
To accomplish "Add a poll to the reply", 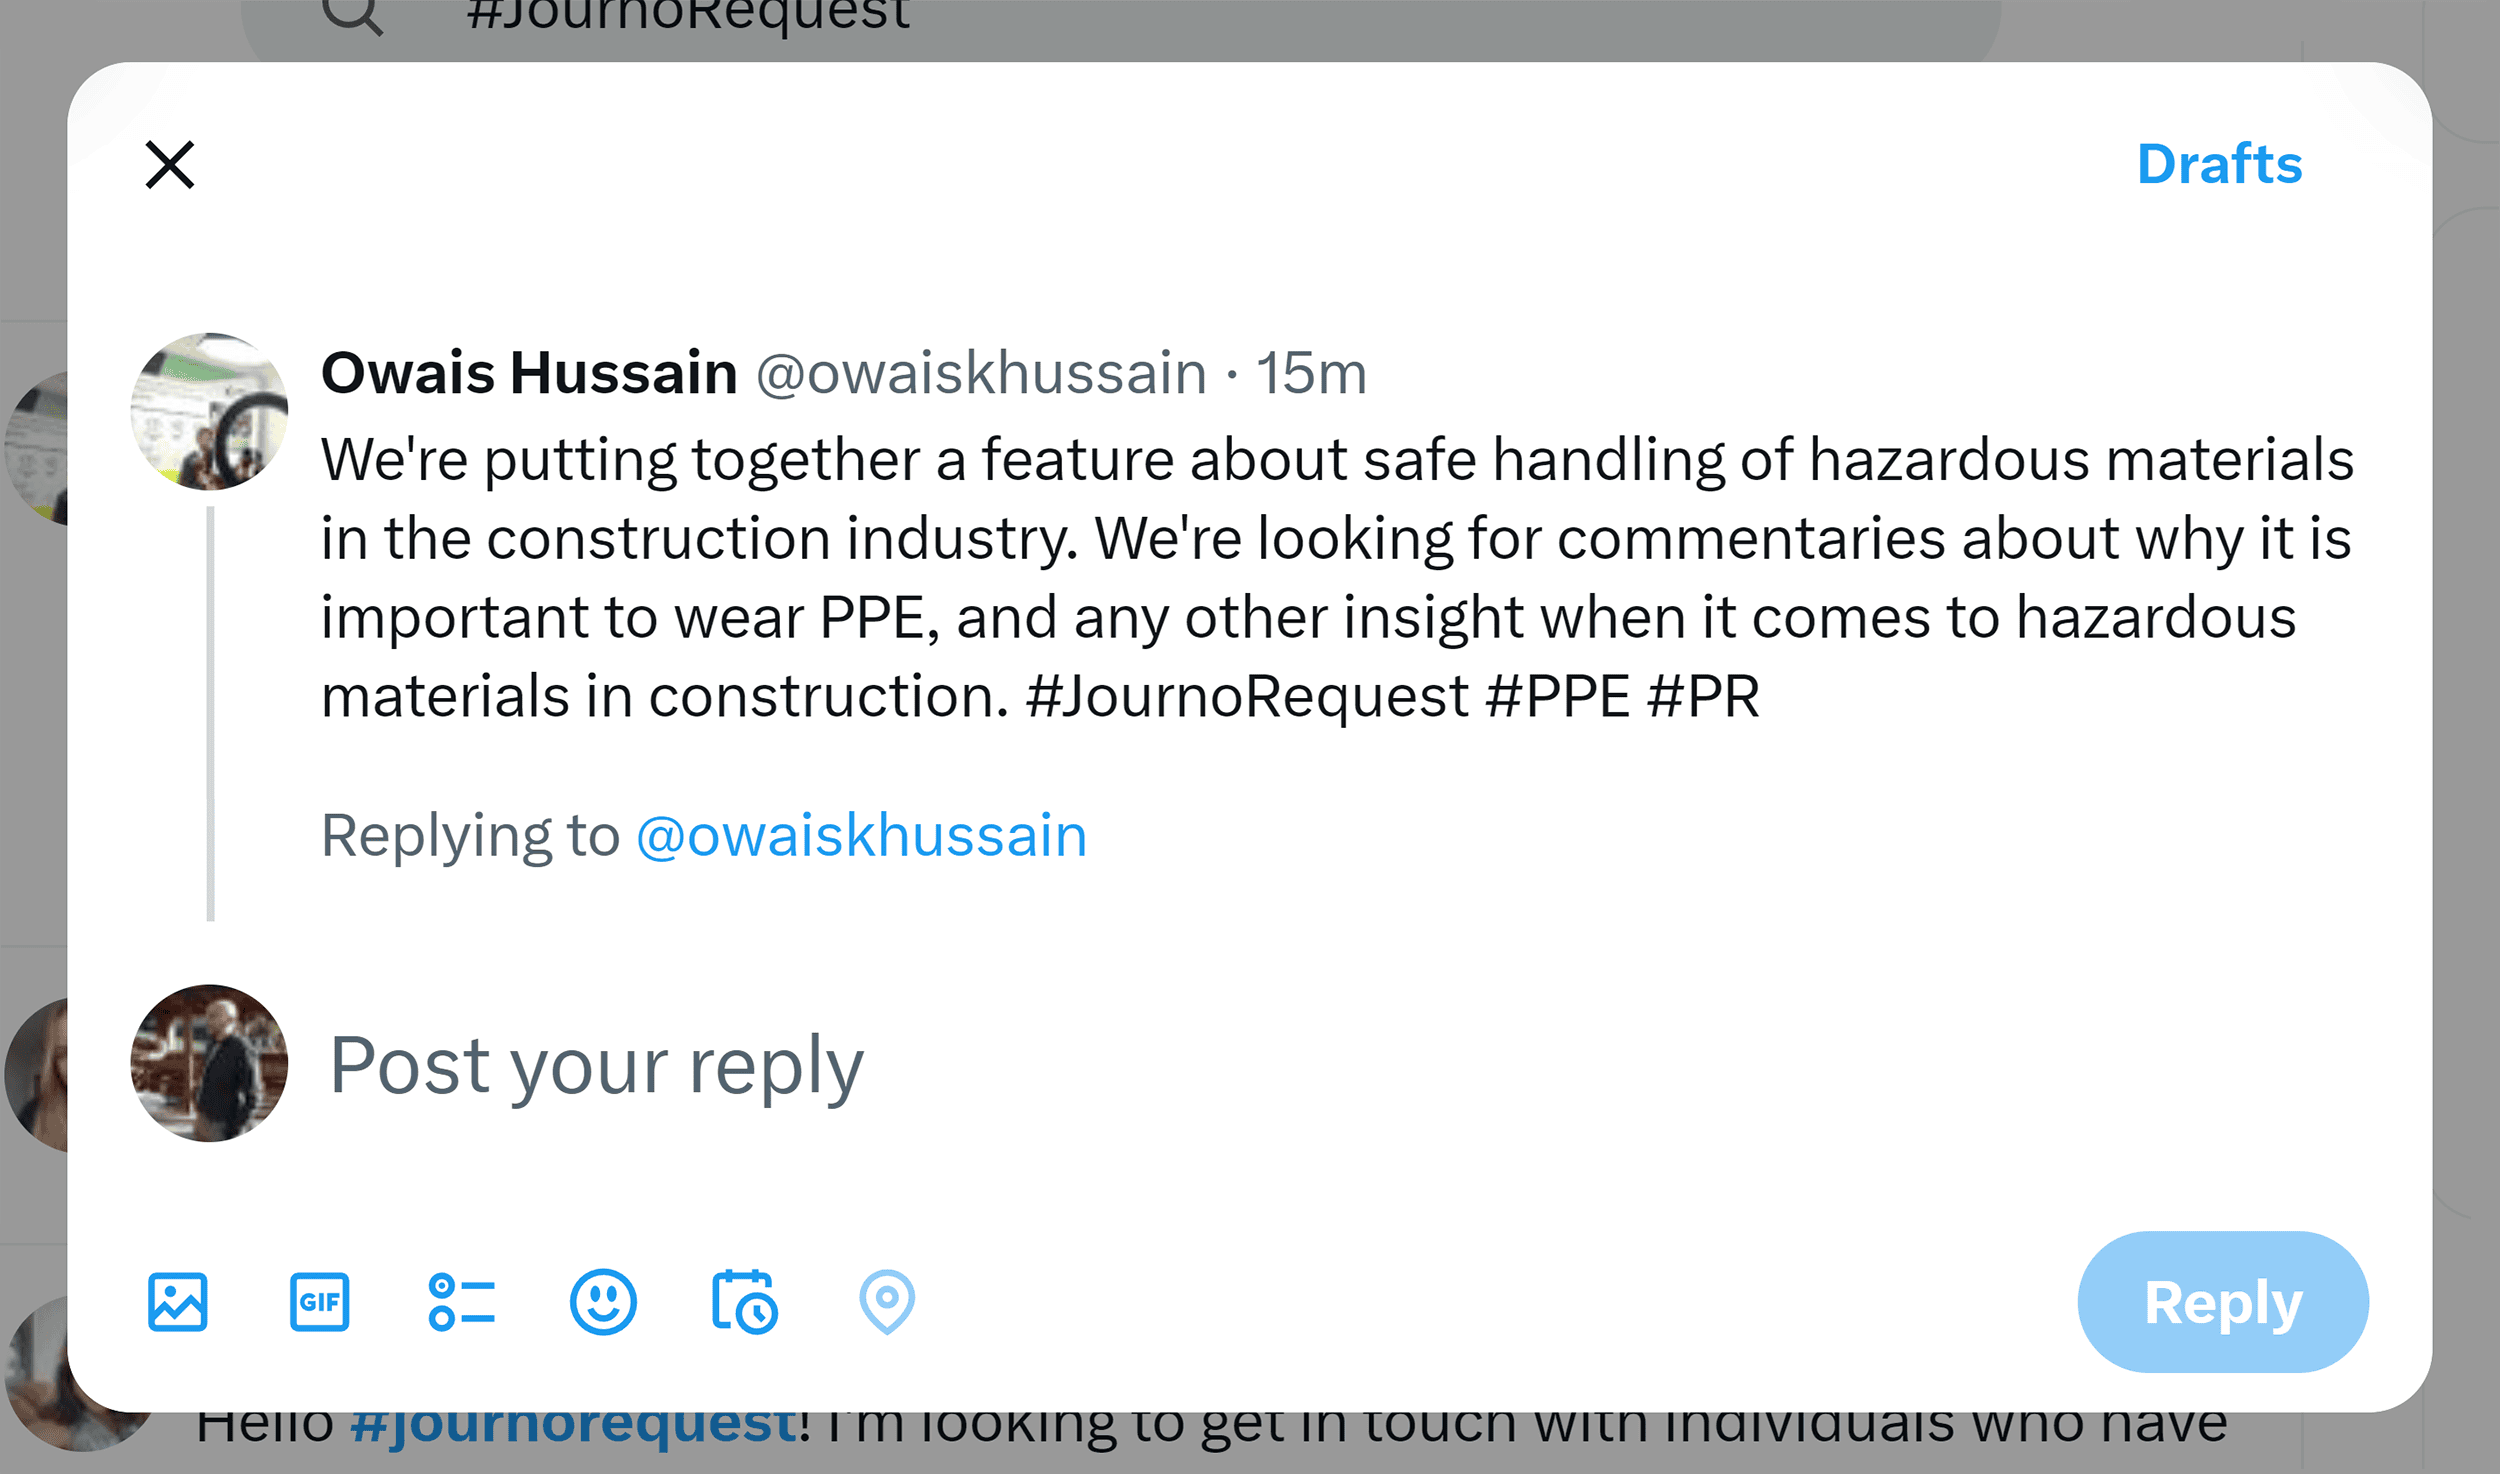I will 461,1301.
